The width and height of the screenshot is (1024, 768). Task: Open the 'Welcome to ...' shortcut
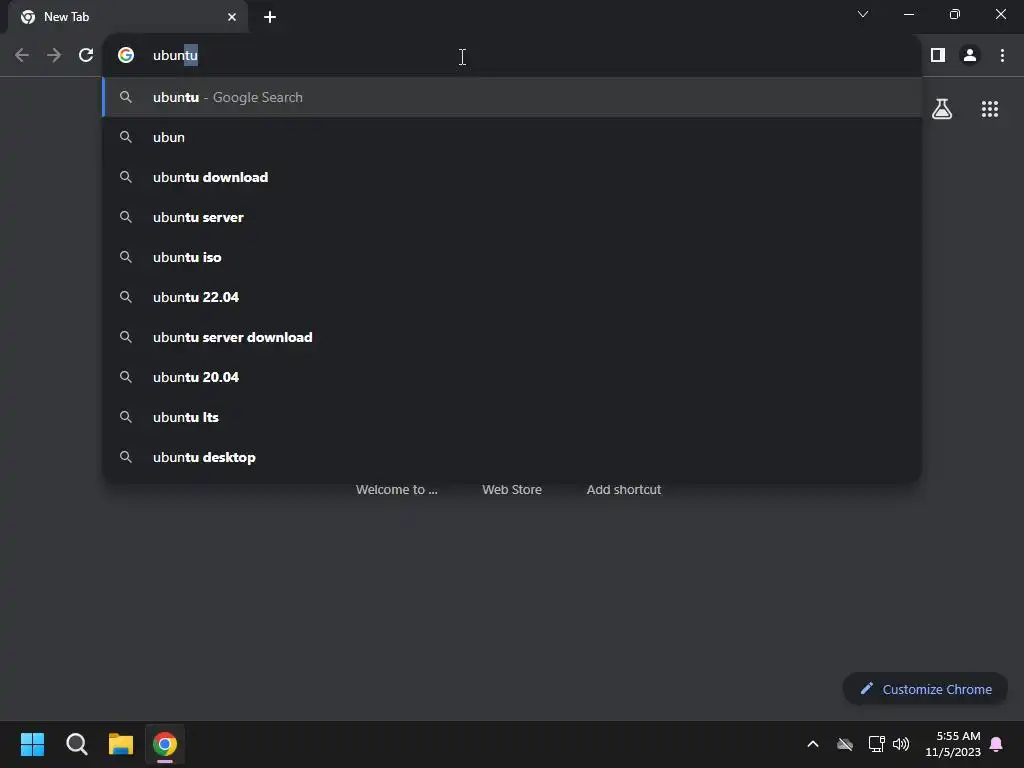pyautogui.click(x=396, y=489)
